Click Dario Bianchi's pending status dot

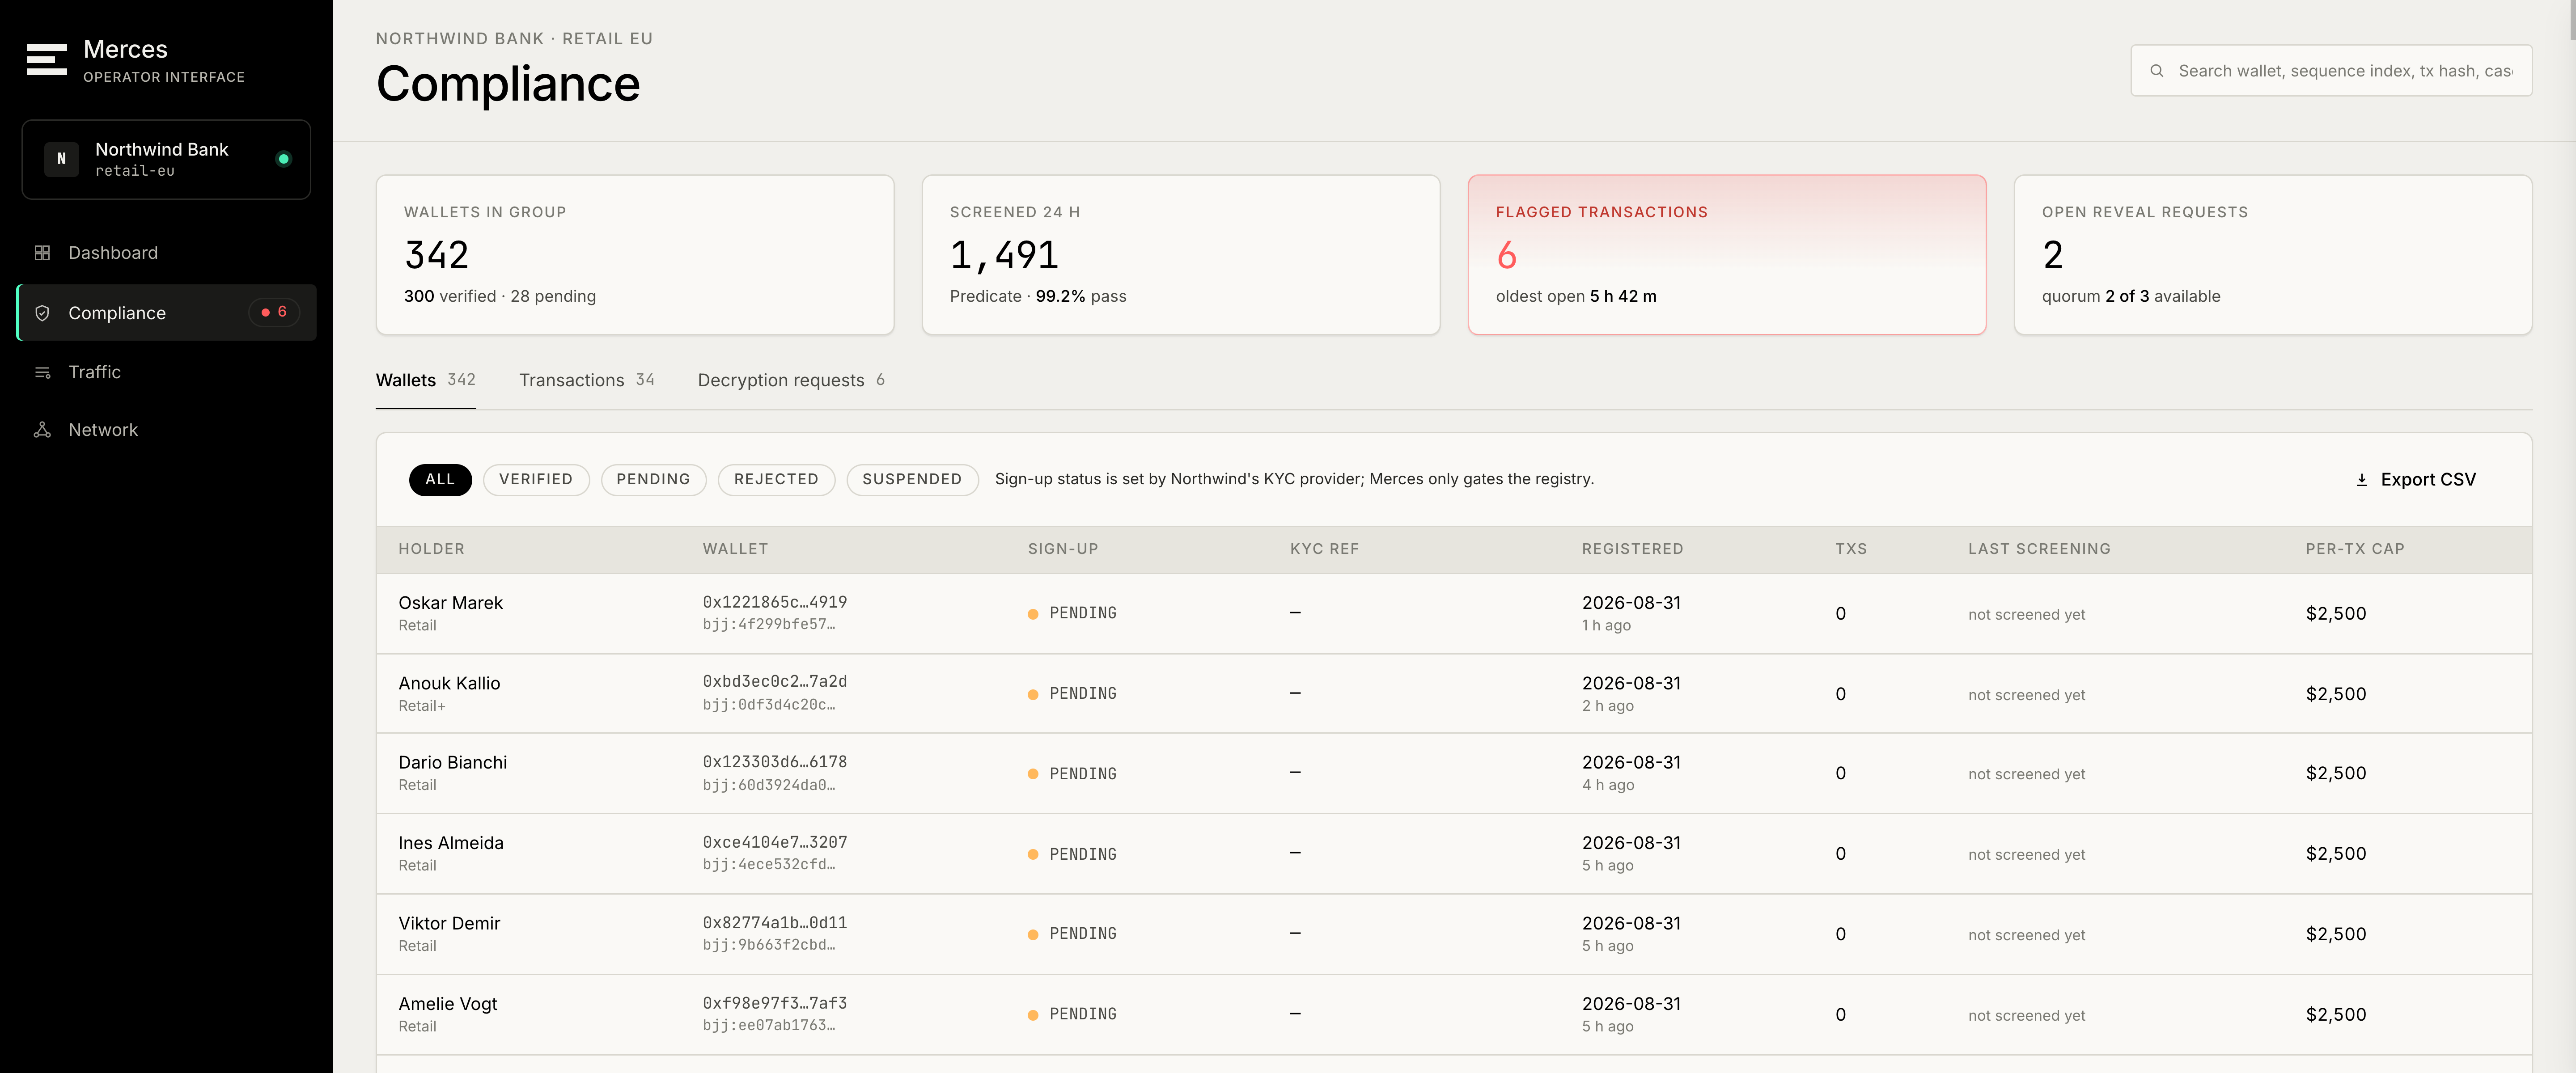pos(1033,774)
